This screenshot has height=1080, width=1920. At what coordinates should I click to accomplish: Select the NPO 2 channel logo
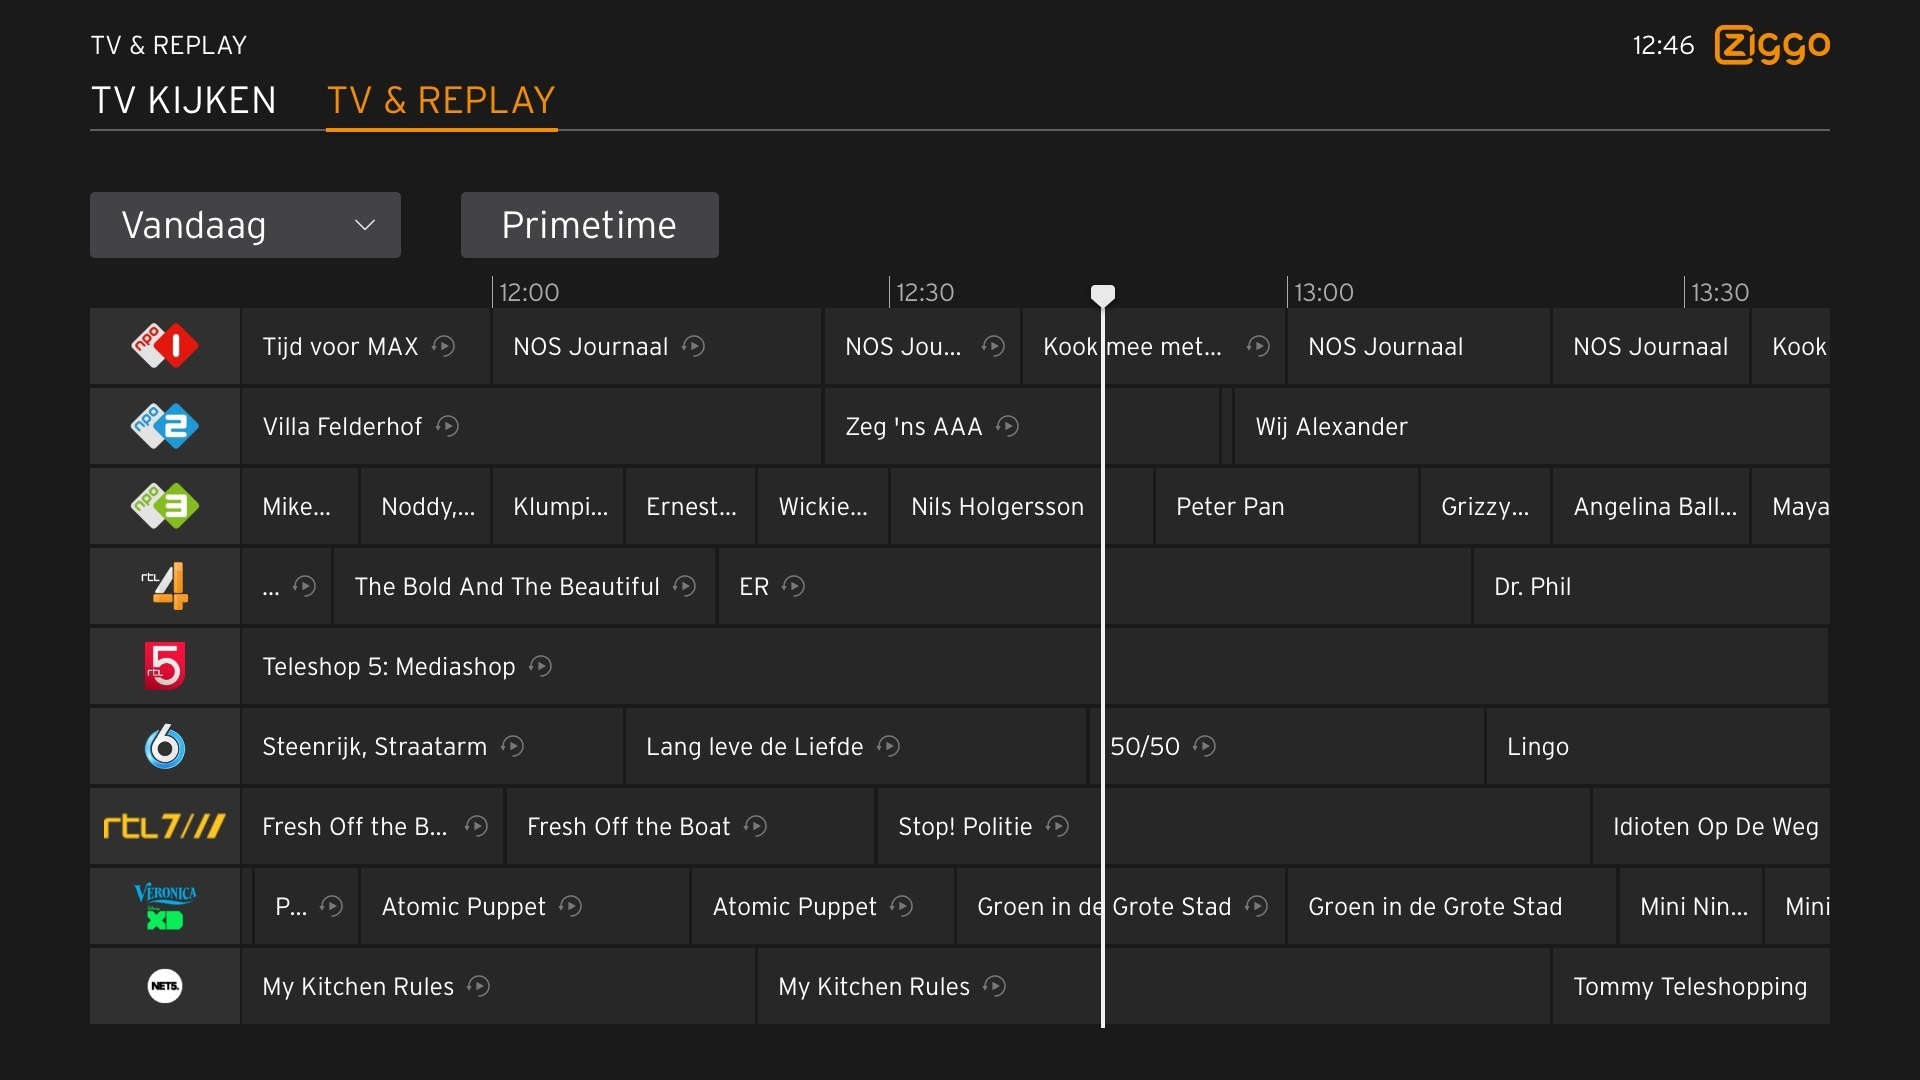point(163,426)
